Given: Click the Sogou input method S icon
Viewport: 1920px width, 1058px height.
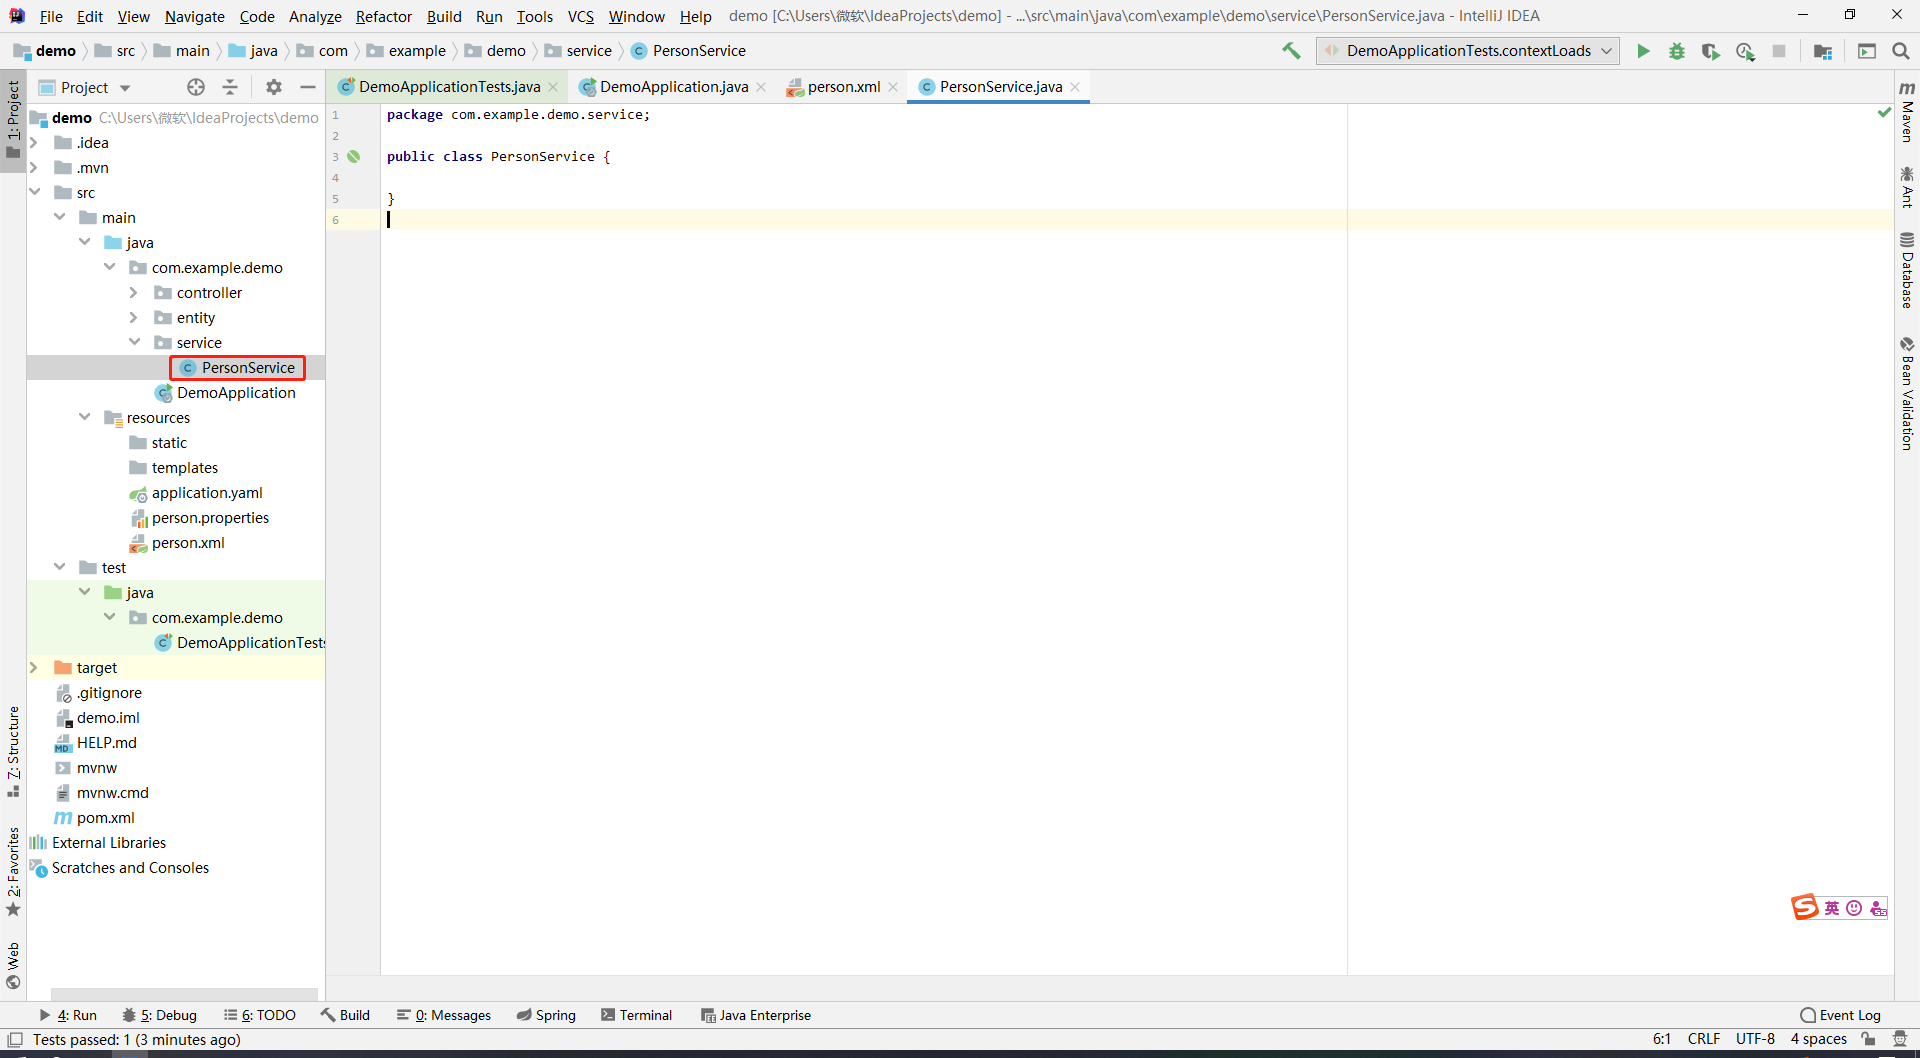Looking at the screenshot, I should [1805, 907].
